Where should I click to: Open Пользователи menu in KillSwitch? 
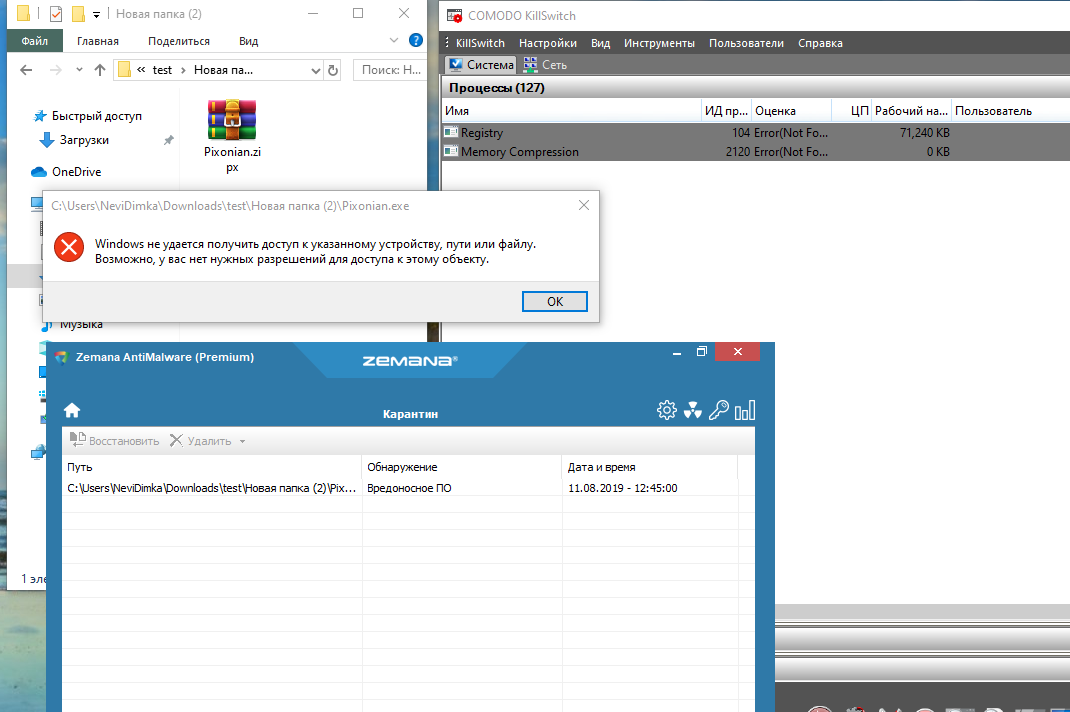click(x=746, y=43)
